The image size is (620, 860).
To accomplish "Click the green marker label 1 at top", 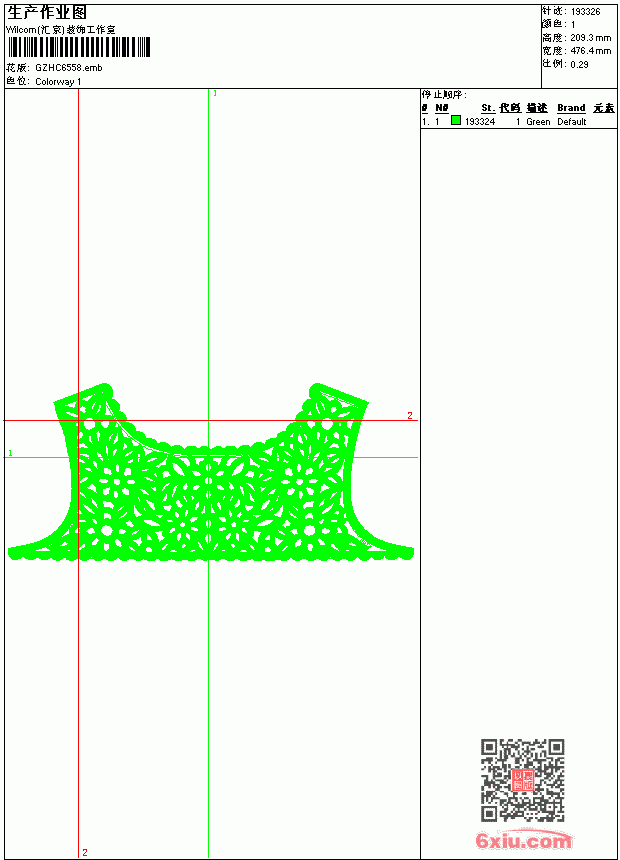I will [x=215, y=94].
